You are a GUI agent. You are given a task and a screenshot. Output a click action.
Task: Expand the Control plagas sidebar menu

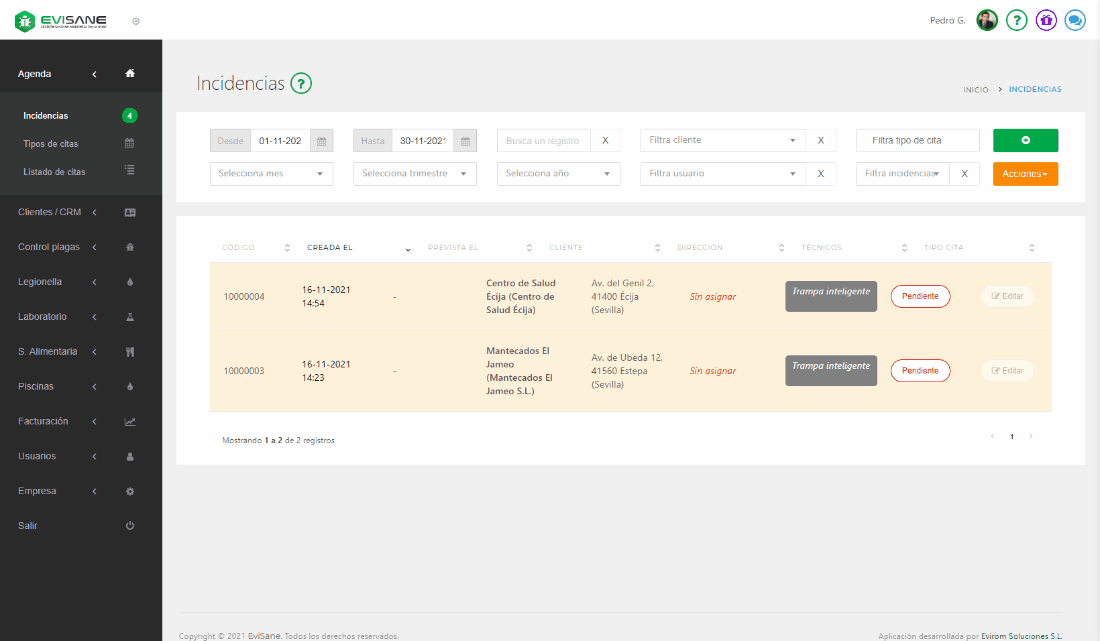[x=56, y=247]
